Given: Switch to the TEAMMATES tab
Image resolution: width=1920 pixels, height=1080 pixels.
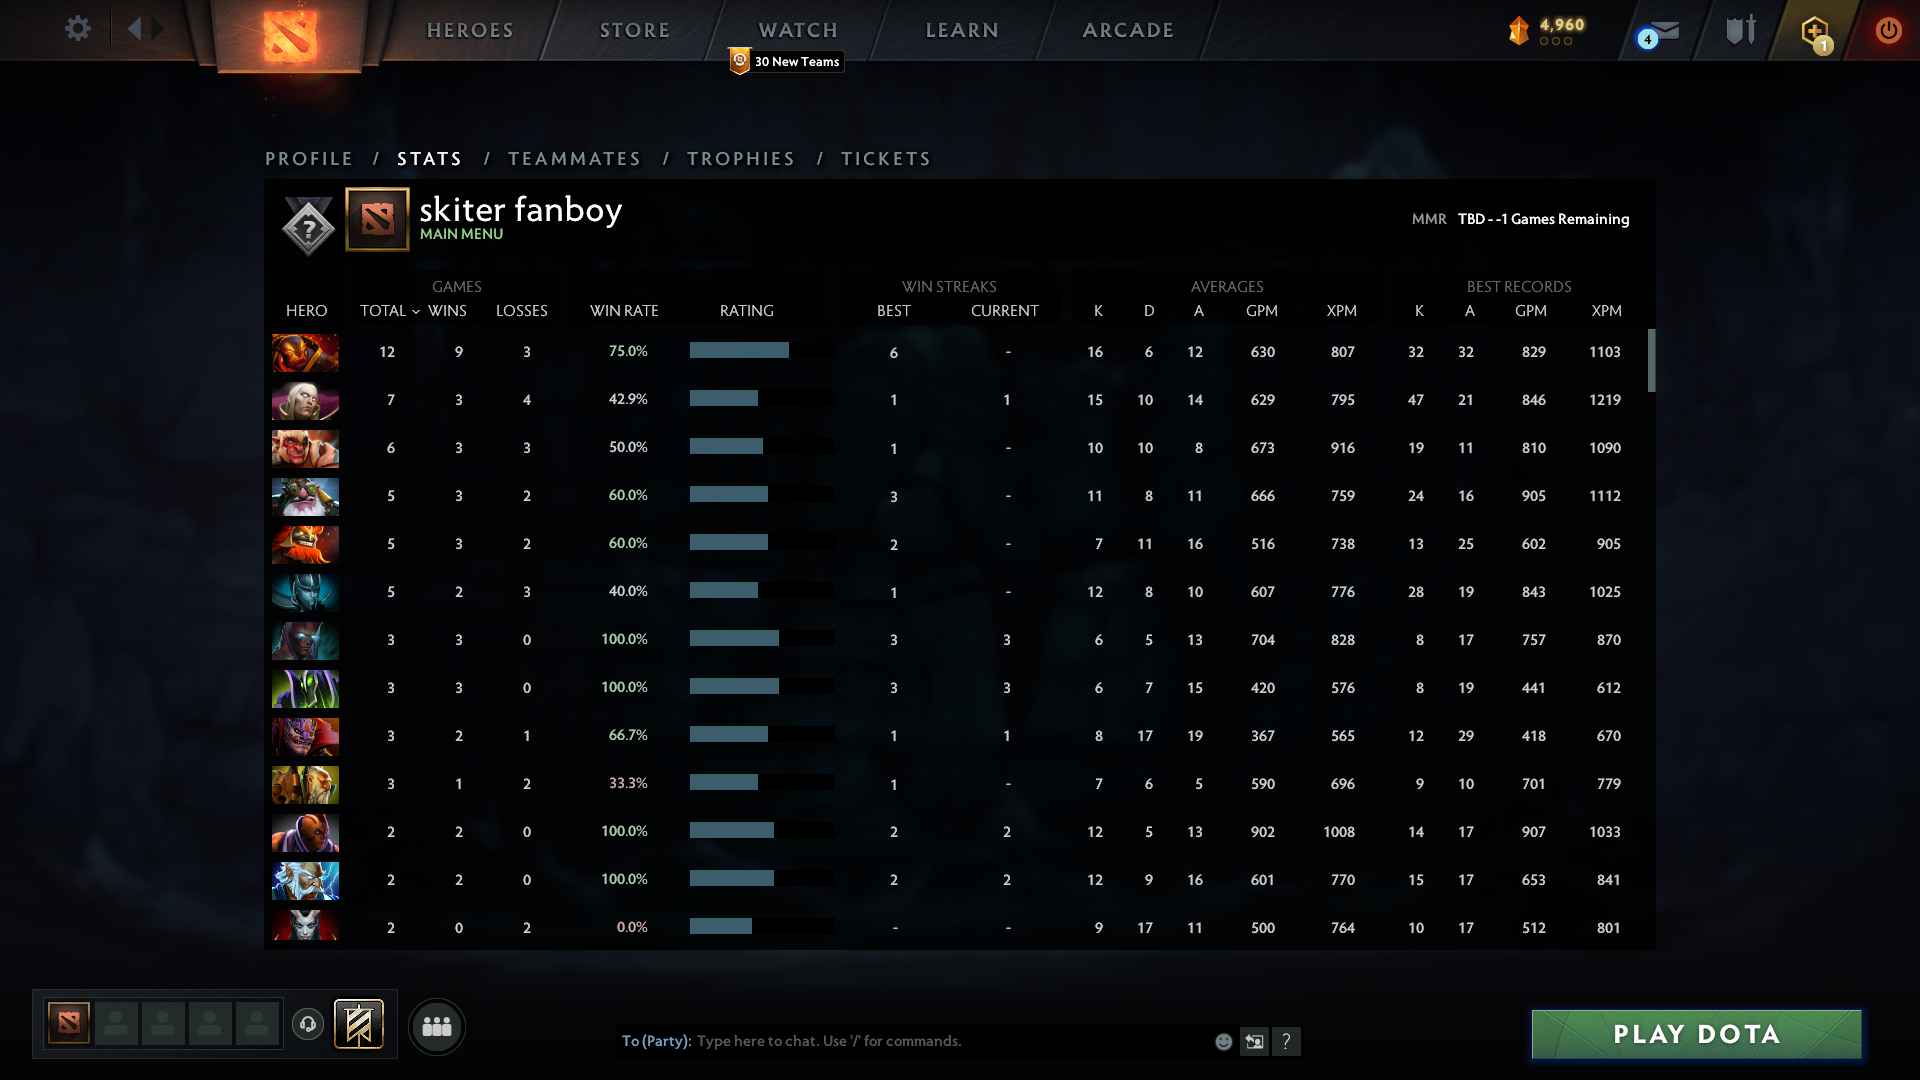Looking at the screenshot, I should pos(574,158).
